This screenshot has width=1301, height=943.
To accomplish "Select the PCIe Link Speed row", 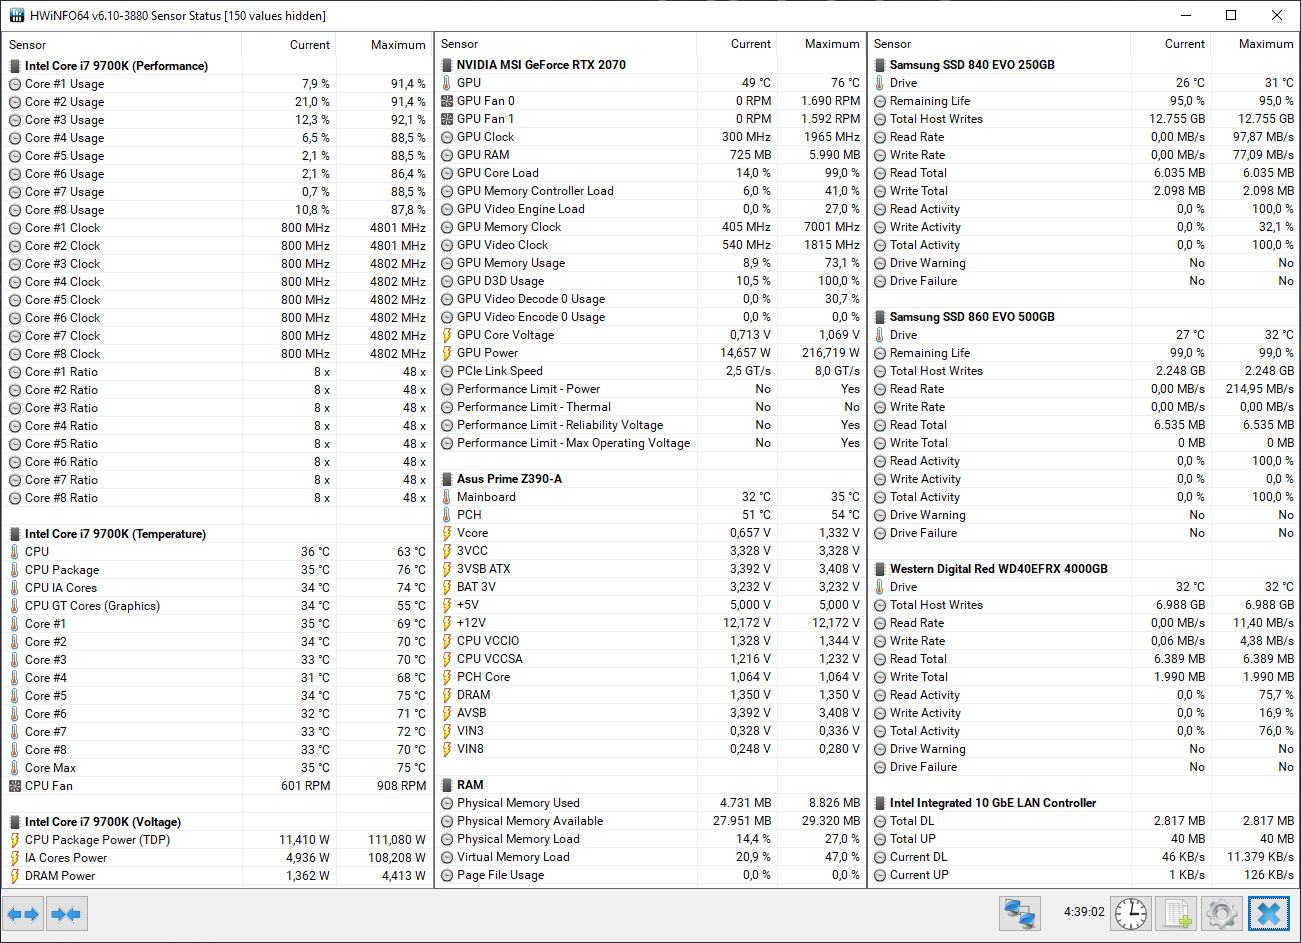I will click(651, 371).
